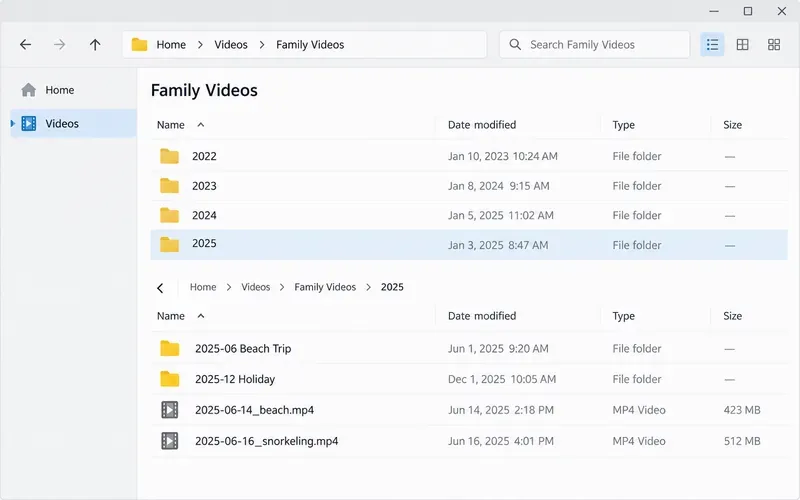
Task: Select the 2025-06 Beach Trip name
Action: [x=243, y=349]
